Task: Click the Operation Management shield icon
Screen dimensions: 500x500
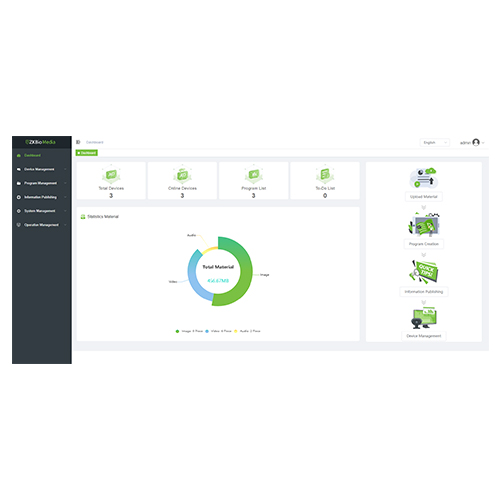Action: coord(19,225)
